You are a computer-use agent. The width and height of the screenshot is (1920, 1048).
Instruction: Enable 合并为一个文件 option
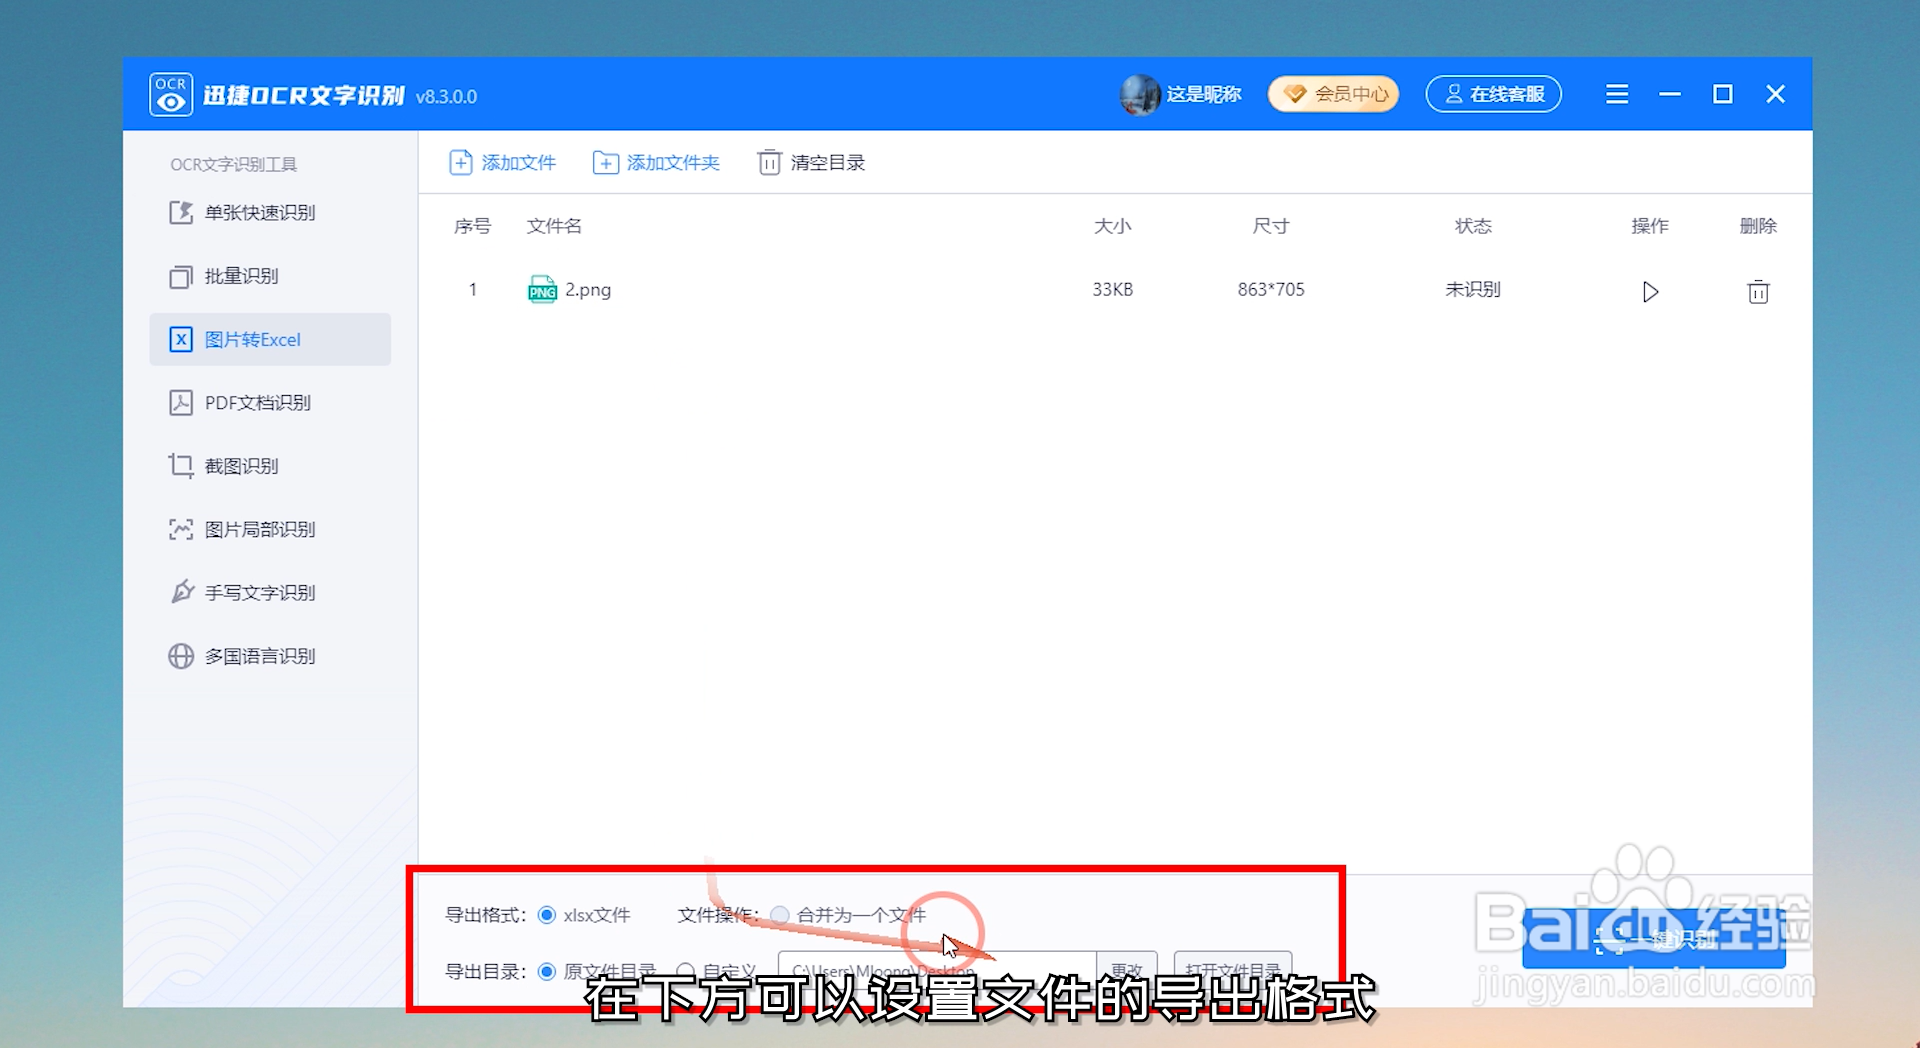coord(780,915)
